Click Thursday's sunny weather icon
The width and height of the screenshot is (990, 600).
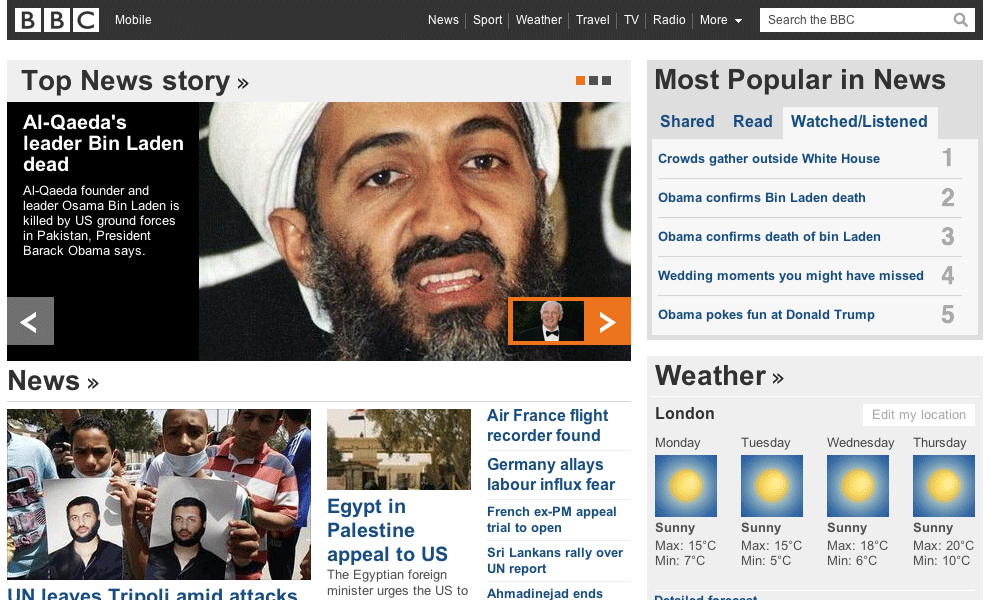point(944,486)
